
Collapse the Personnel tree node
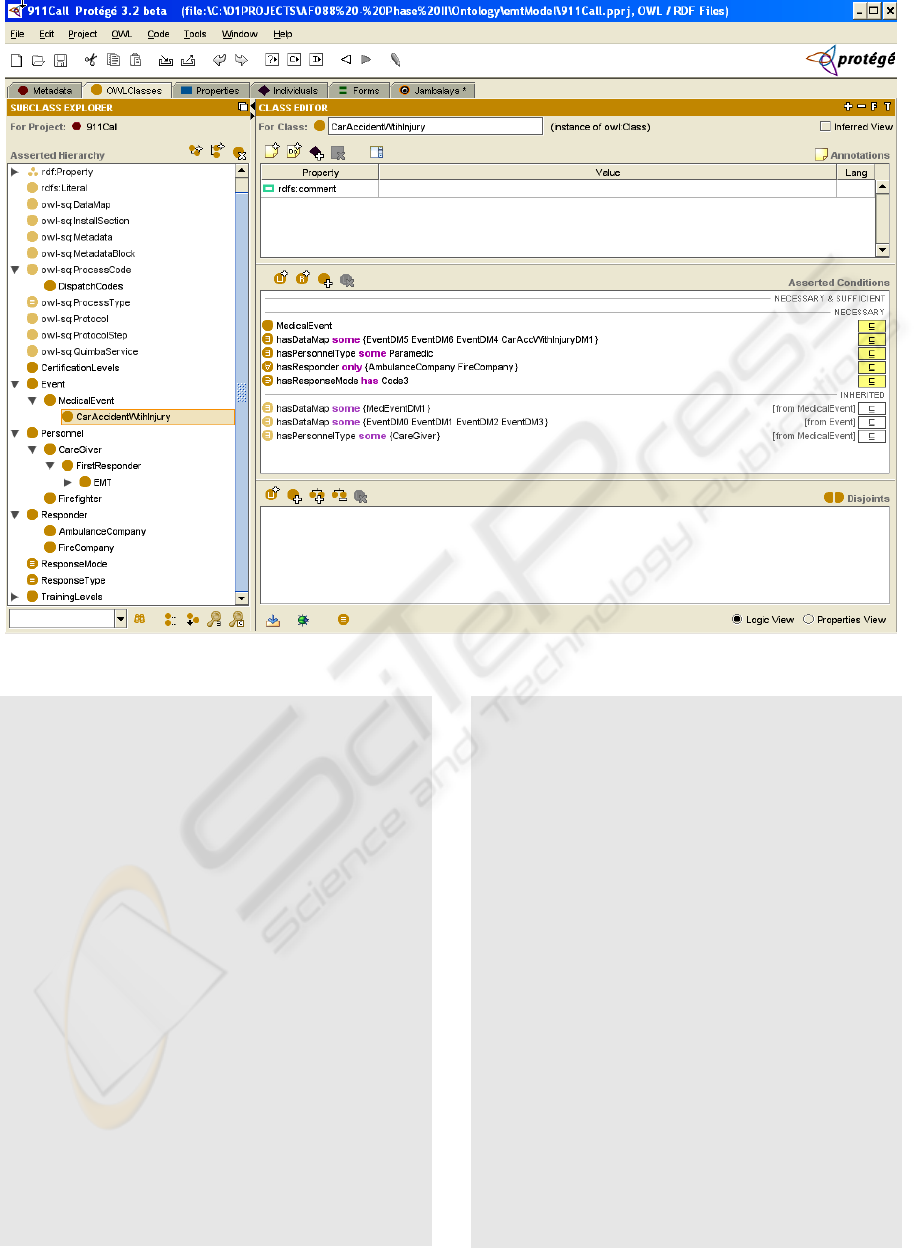pos(15,433)
